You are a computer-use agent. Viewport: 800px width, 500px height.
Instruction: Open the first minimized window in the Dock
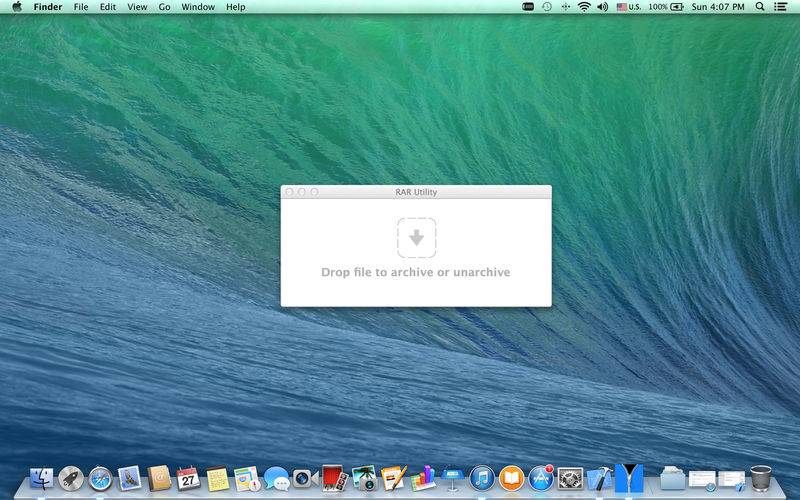coord(703,480)
